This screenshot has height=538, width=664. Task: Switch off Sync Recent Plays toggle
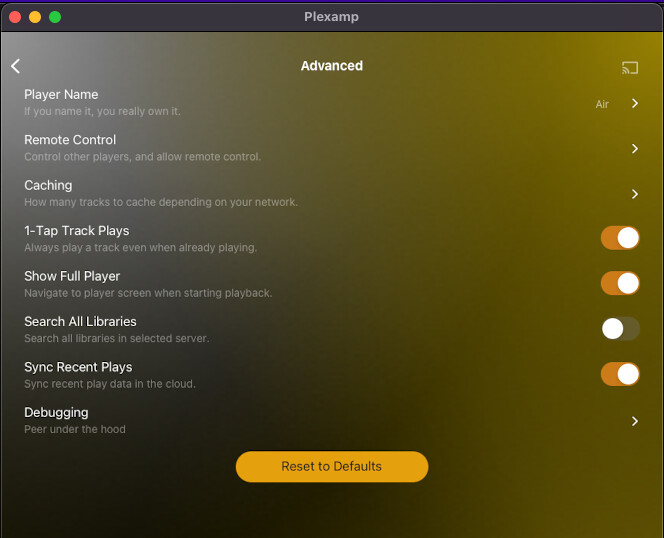[620, 374]
